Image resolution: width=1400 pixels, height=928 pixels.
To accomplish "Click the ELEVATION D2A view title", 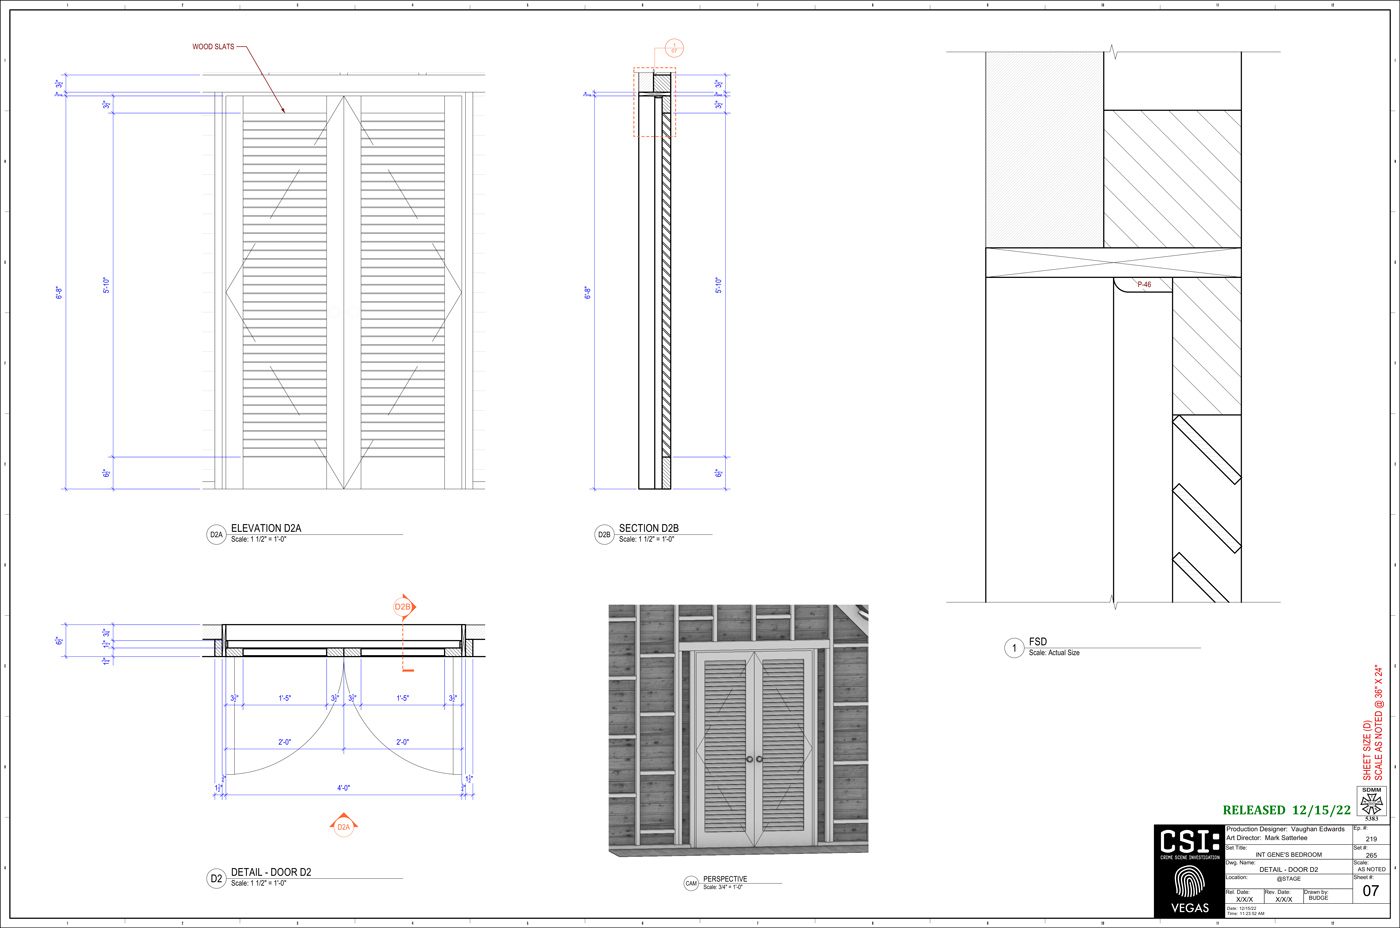I will [x=266, y=528].
